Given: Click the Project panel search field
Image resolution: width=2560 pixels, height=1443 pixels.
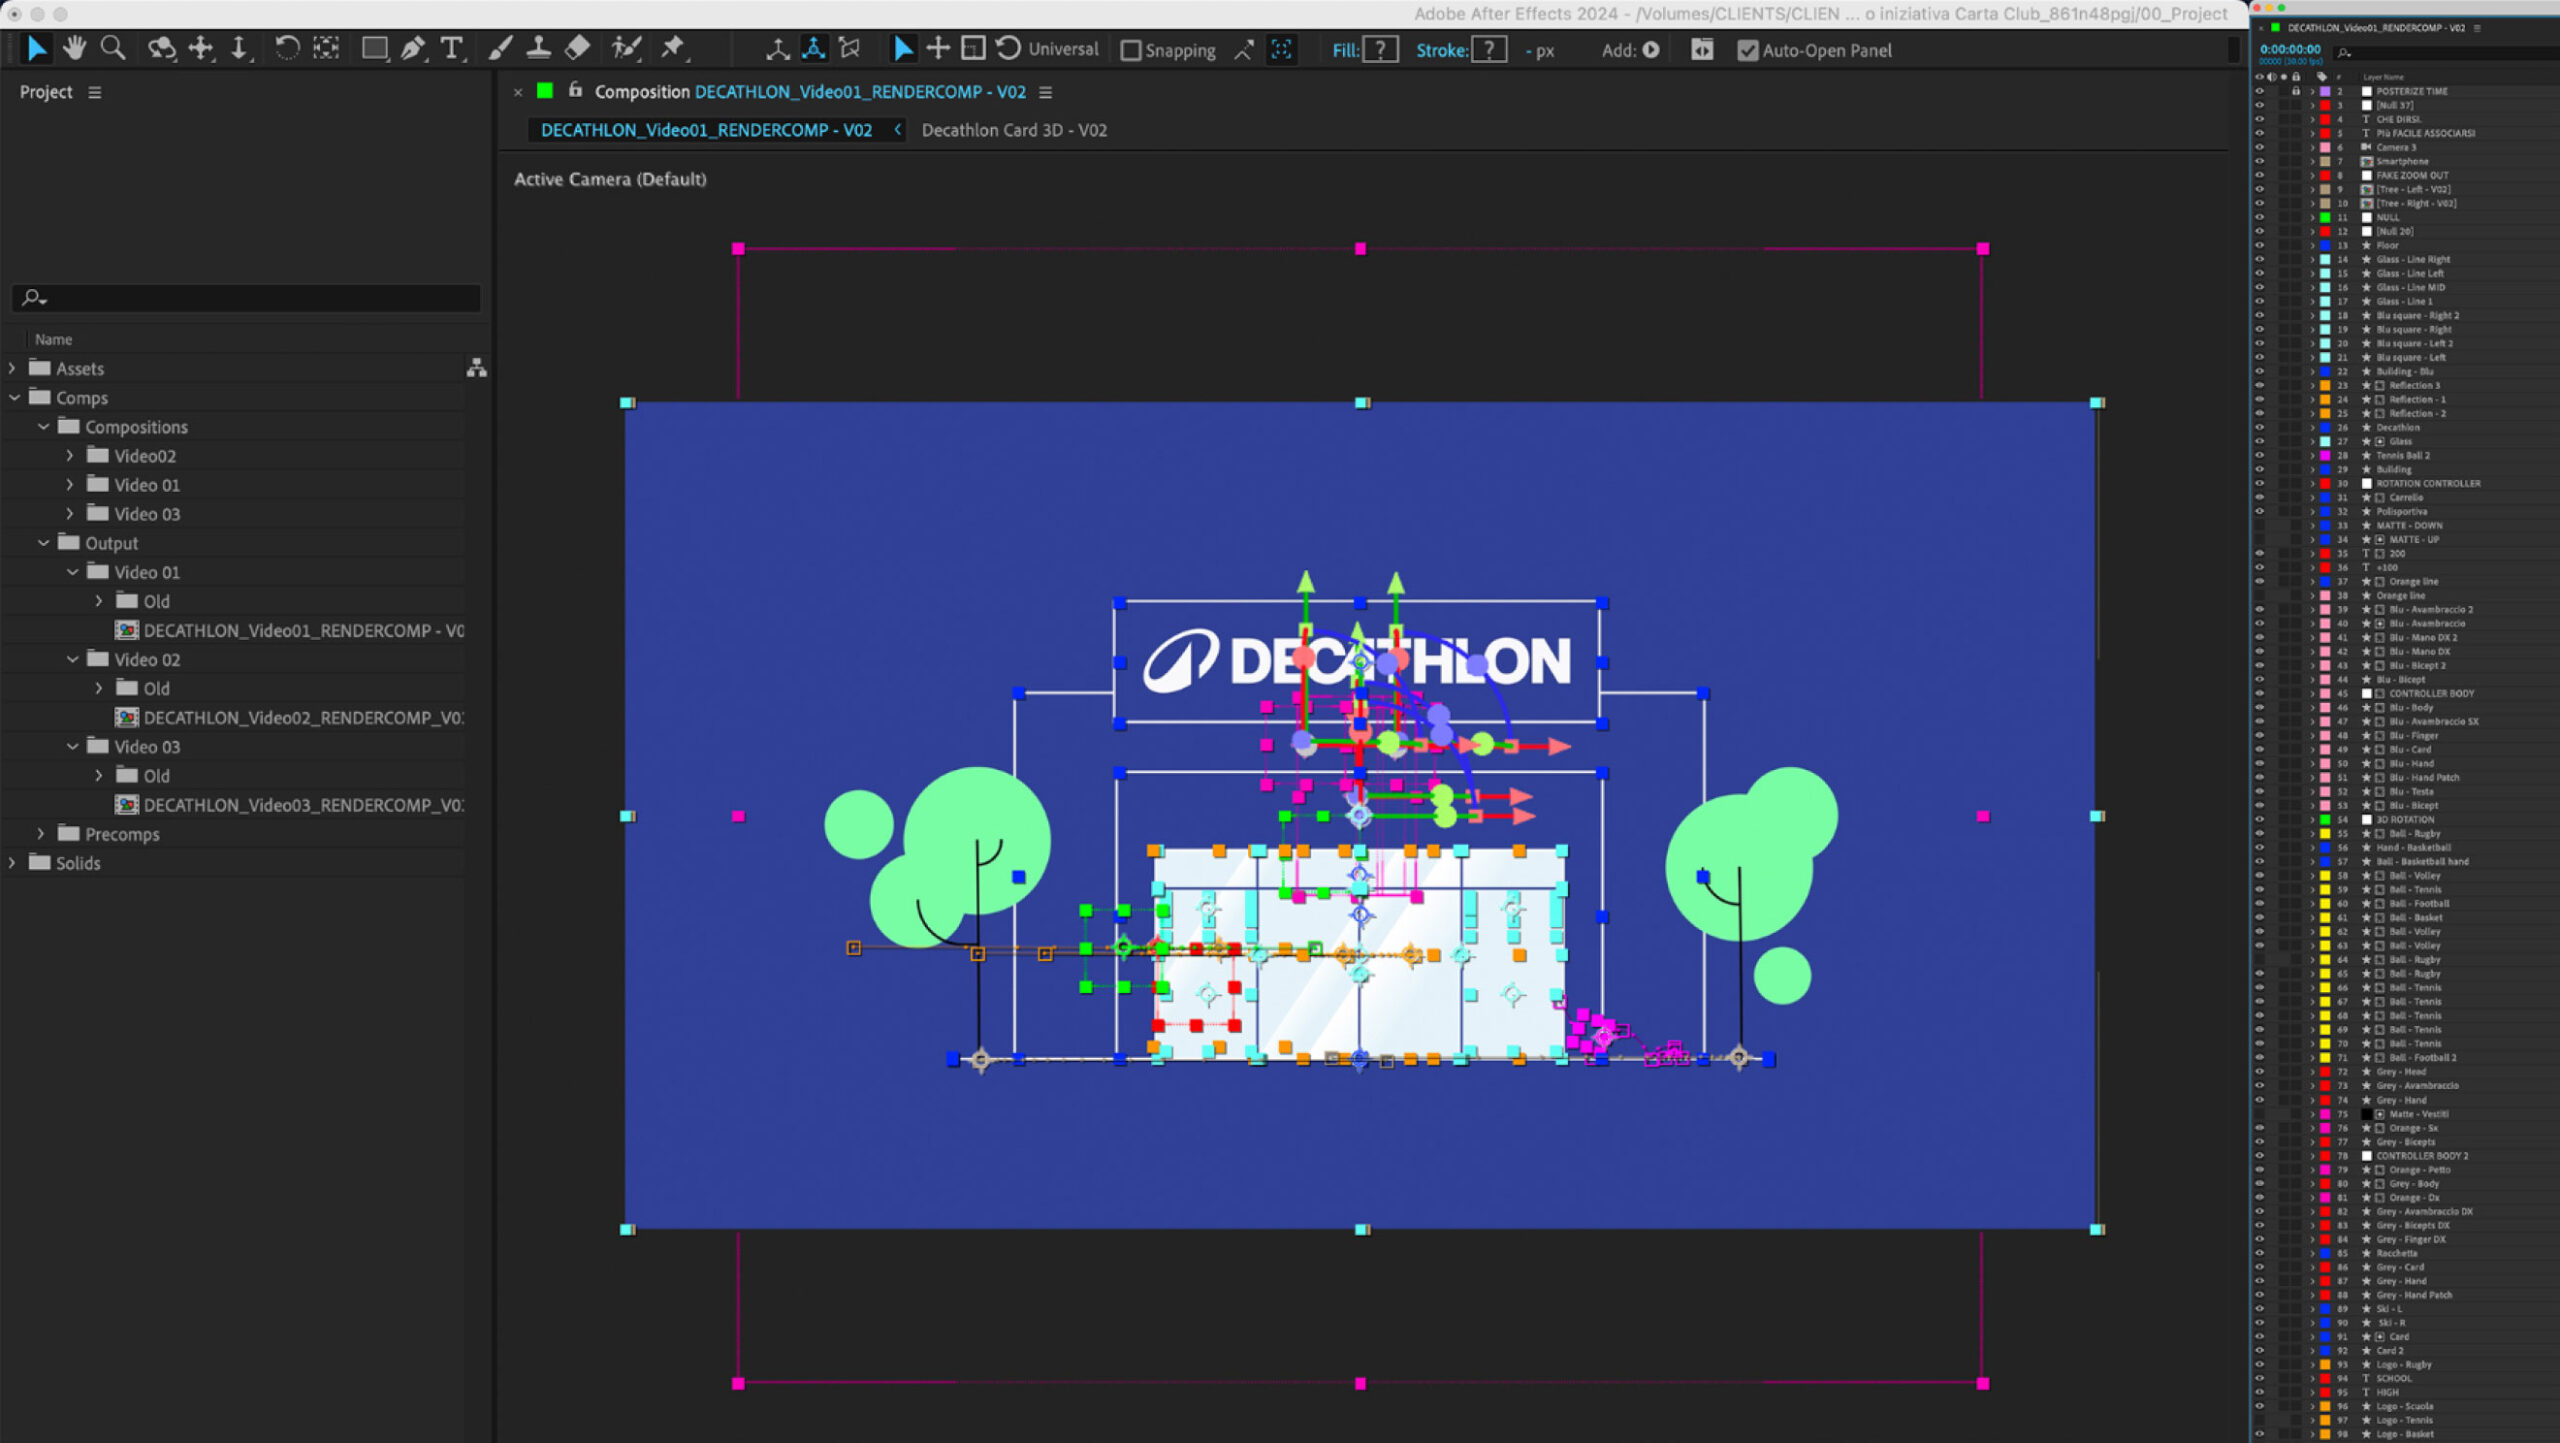Looking at the screenshot, I should click(x=246, y=297).
